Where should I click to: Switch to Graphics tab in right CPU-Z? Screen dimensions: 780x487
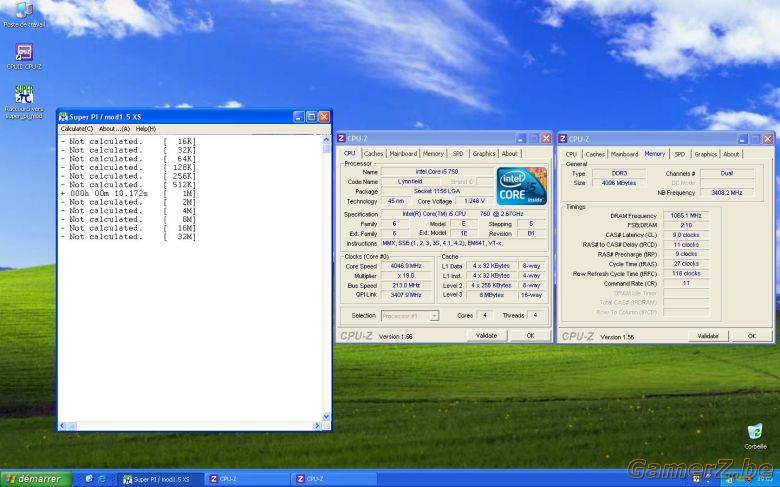click(705, 154)
